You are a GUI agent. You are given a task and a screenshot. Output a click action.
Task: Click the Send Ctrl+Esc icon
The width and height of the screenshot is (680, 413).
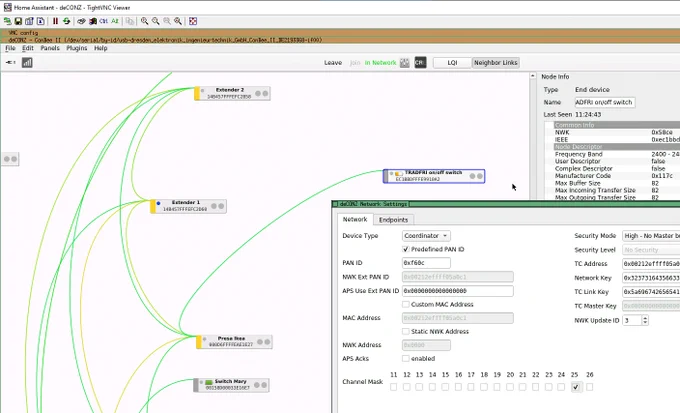point(93,21)
